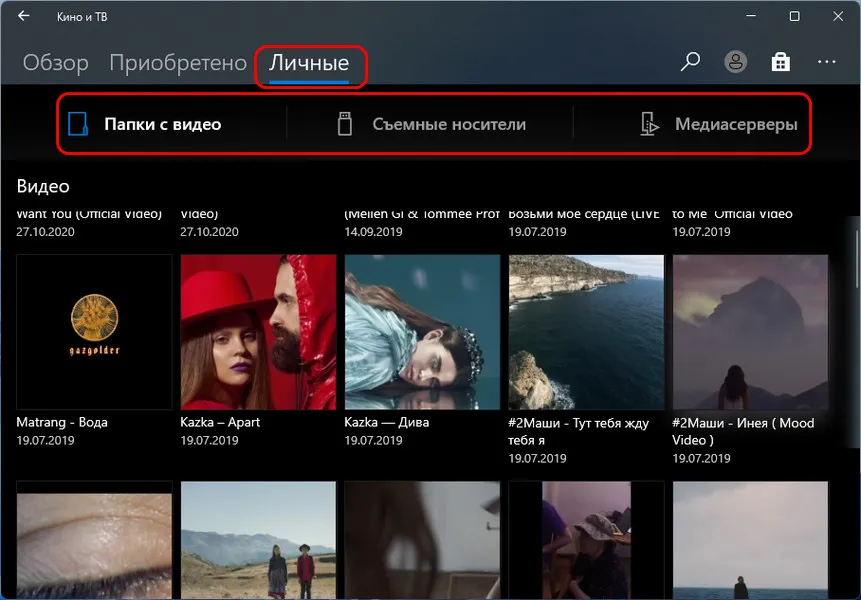Open the closed eye close-up thumbnail
This screenshot has width=861, height=600.
(94, 540)
